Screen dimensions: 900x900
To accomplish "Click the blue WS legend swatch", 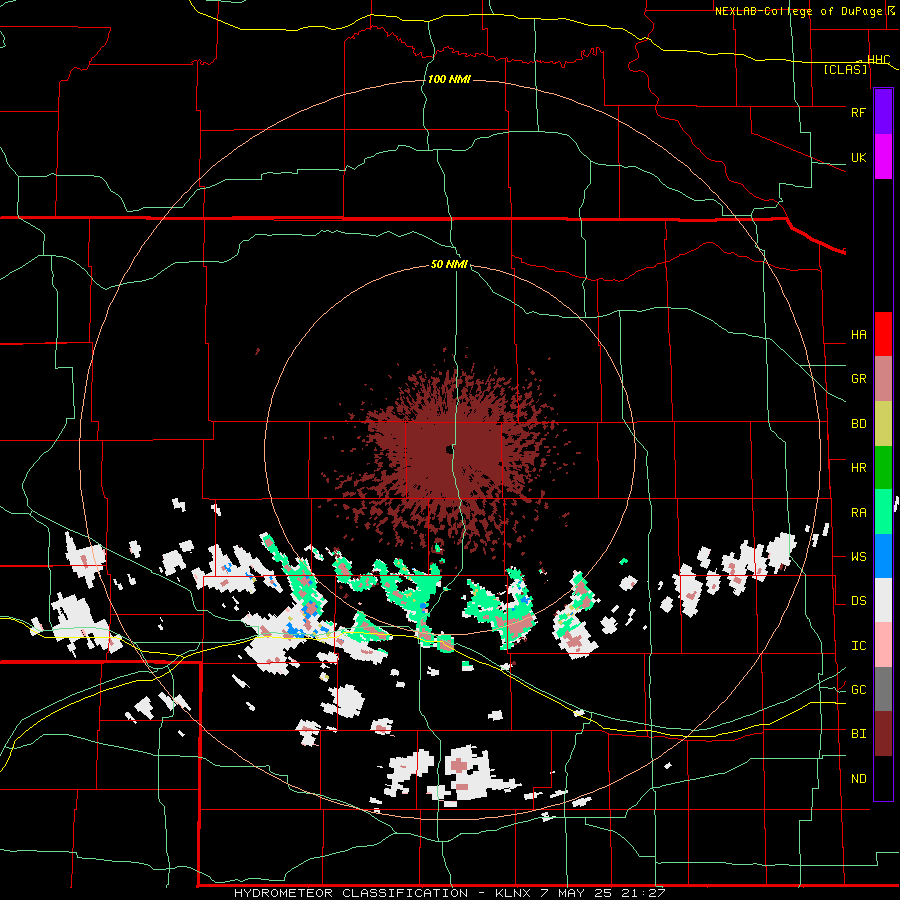I will [x=883, y=556].
